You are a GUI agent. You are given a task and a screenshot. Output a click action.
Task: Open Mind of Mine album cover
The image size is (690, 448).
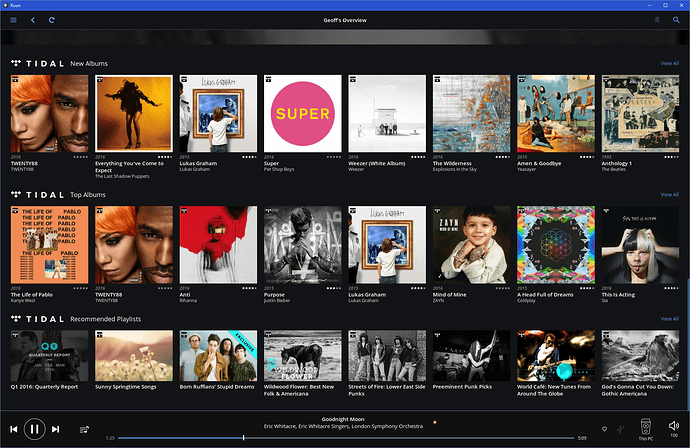coord(472,245)
